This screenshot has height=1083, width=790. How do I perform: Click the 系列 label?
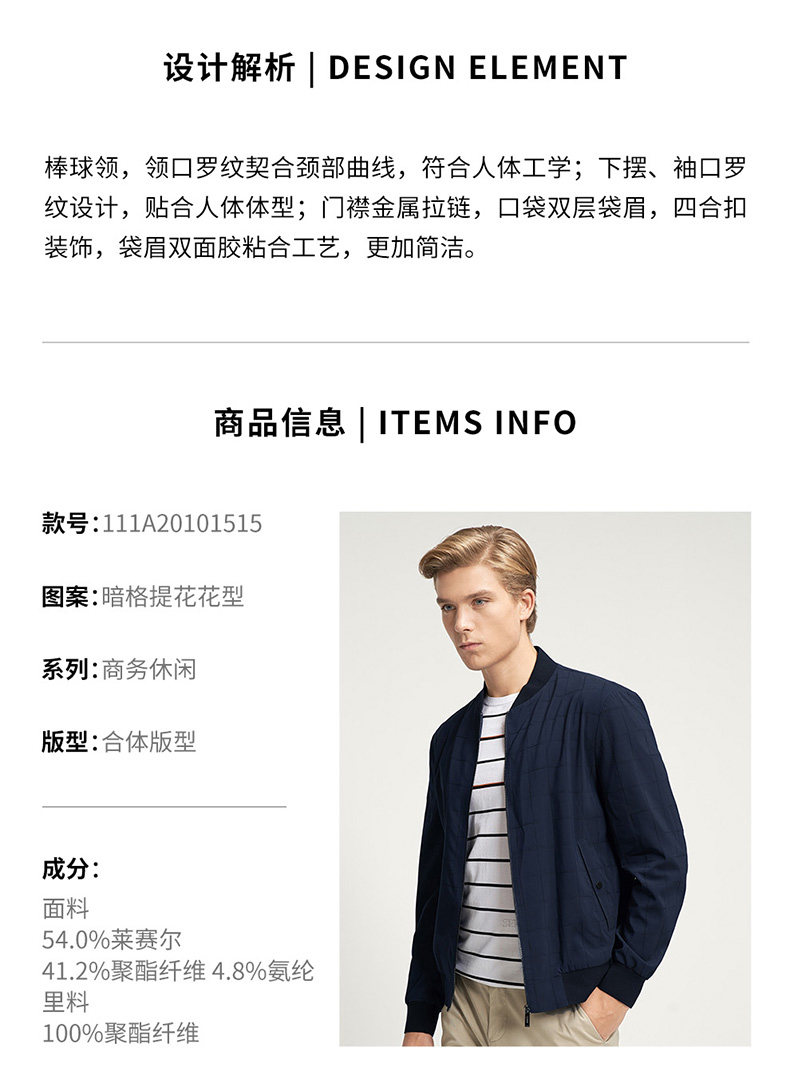pyautogui.click(x=65, y=669)
